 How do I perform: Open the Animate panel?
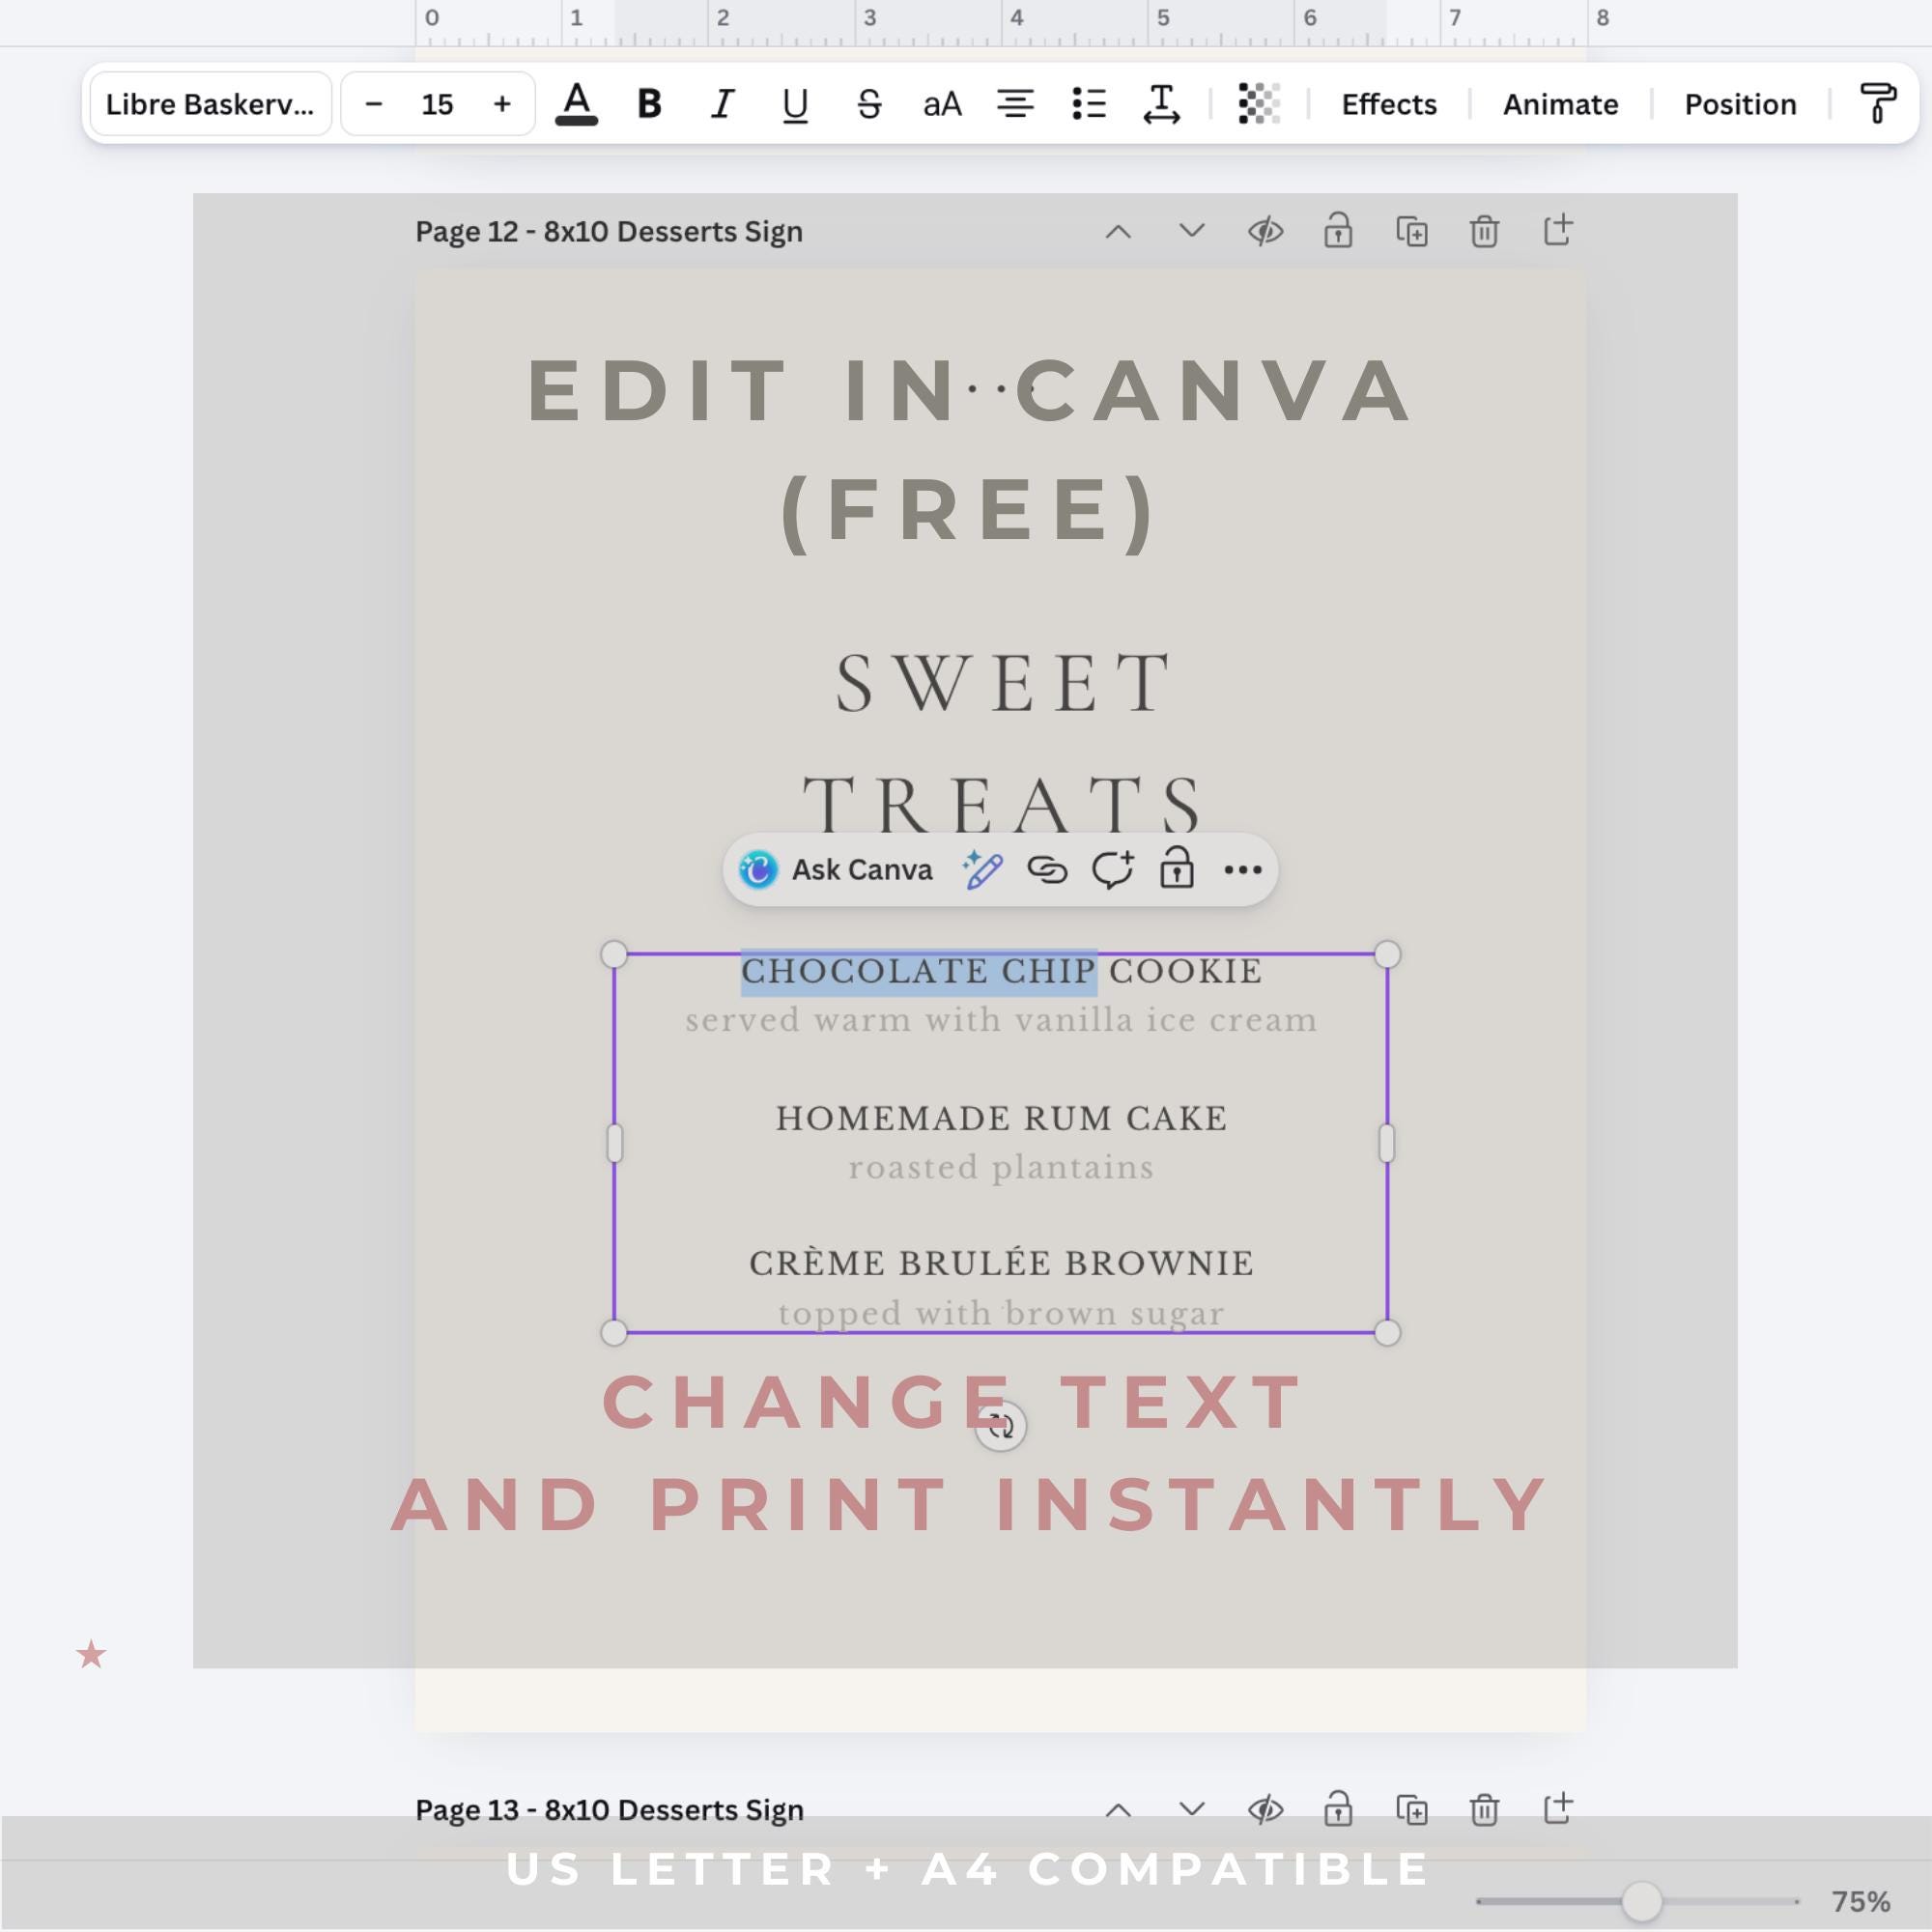pos(1560,104)
